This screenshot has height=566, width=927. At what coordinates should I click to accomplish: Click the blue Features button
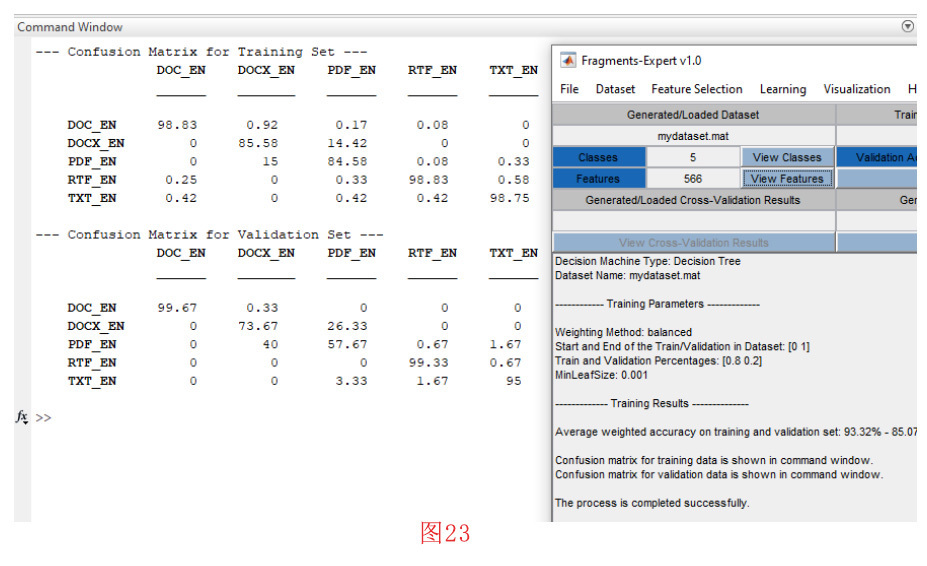click(598, 179)
